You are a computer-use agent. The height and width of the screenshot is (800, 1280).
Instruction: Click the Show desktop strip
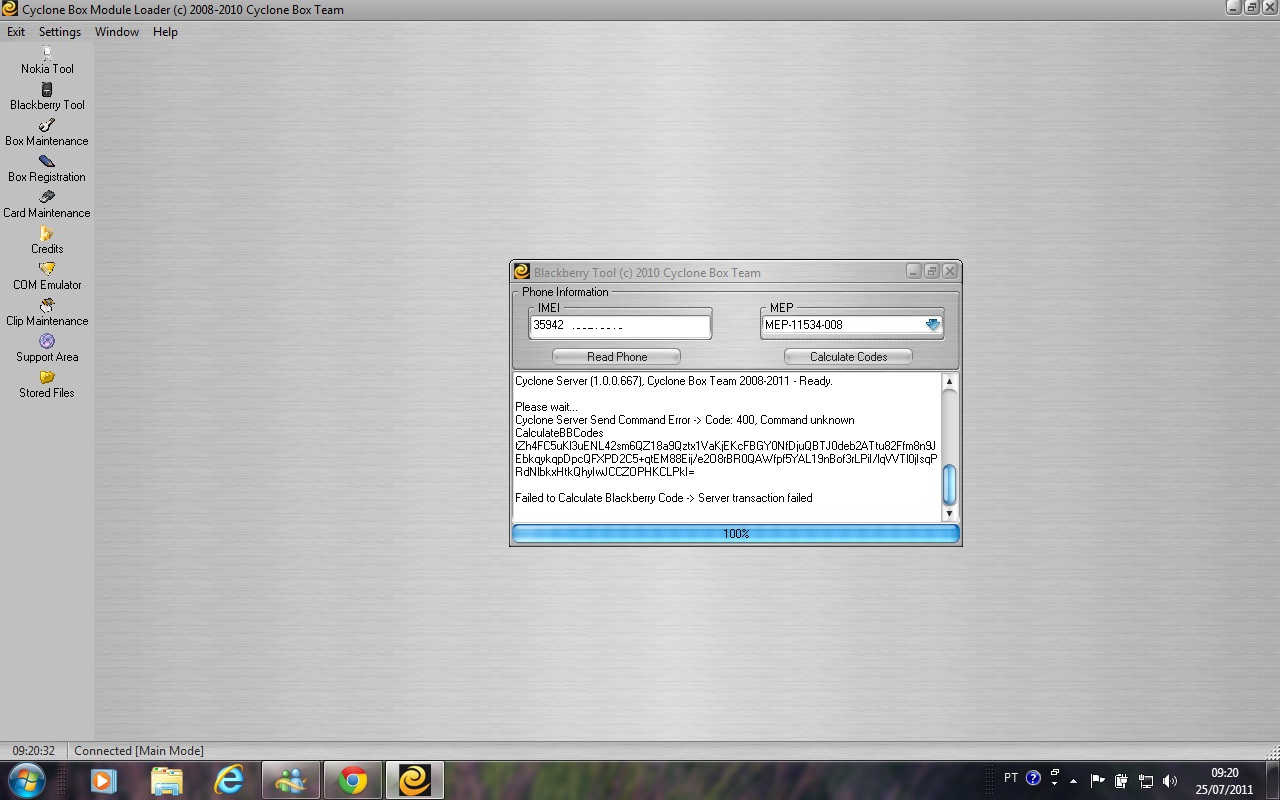click(1272, 781)
